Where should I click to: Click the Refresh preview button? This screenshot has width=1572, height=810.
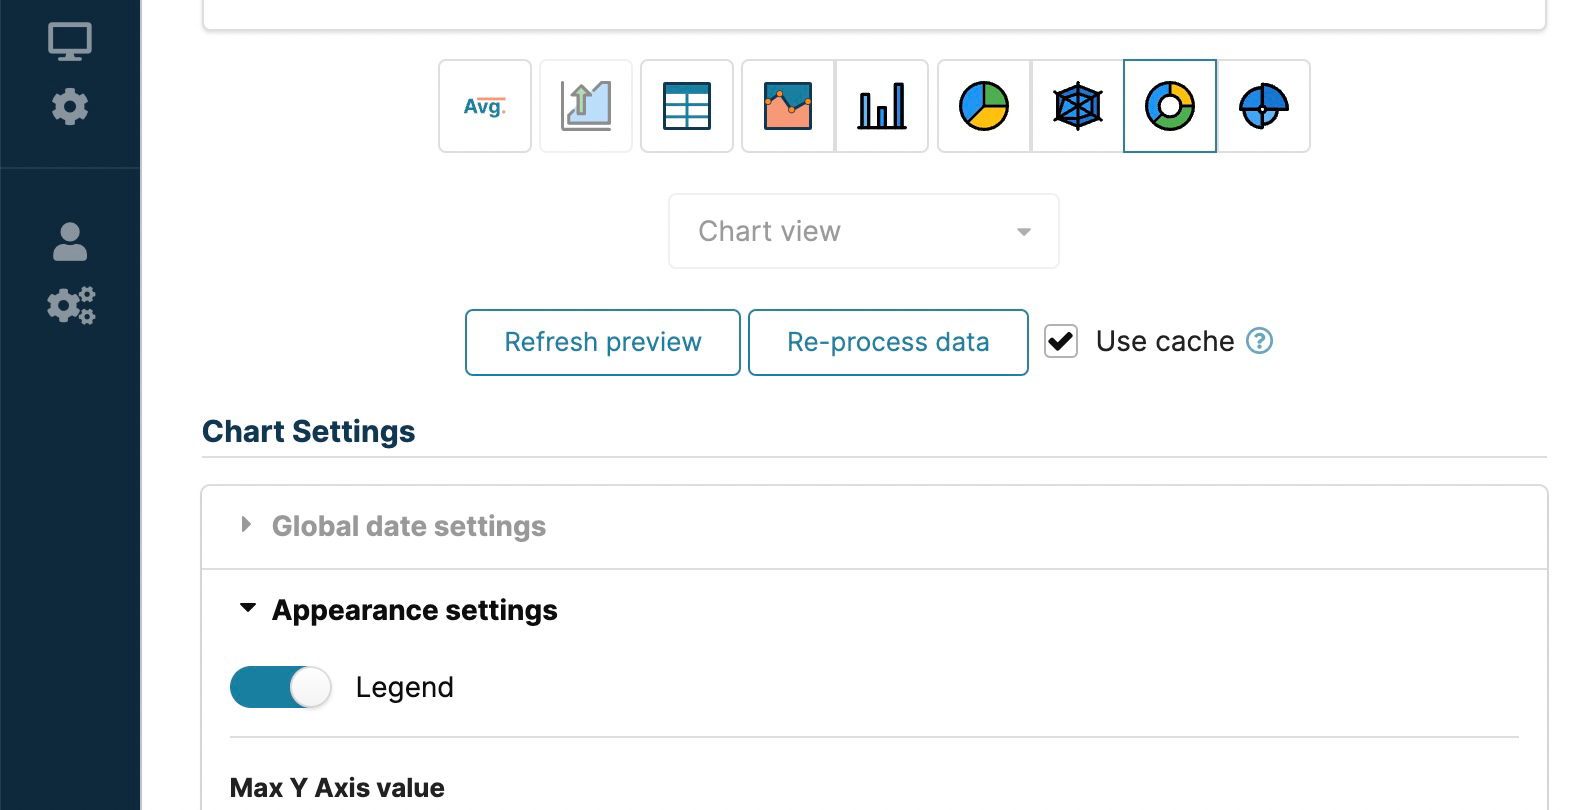(602, 342)
